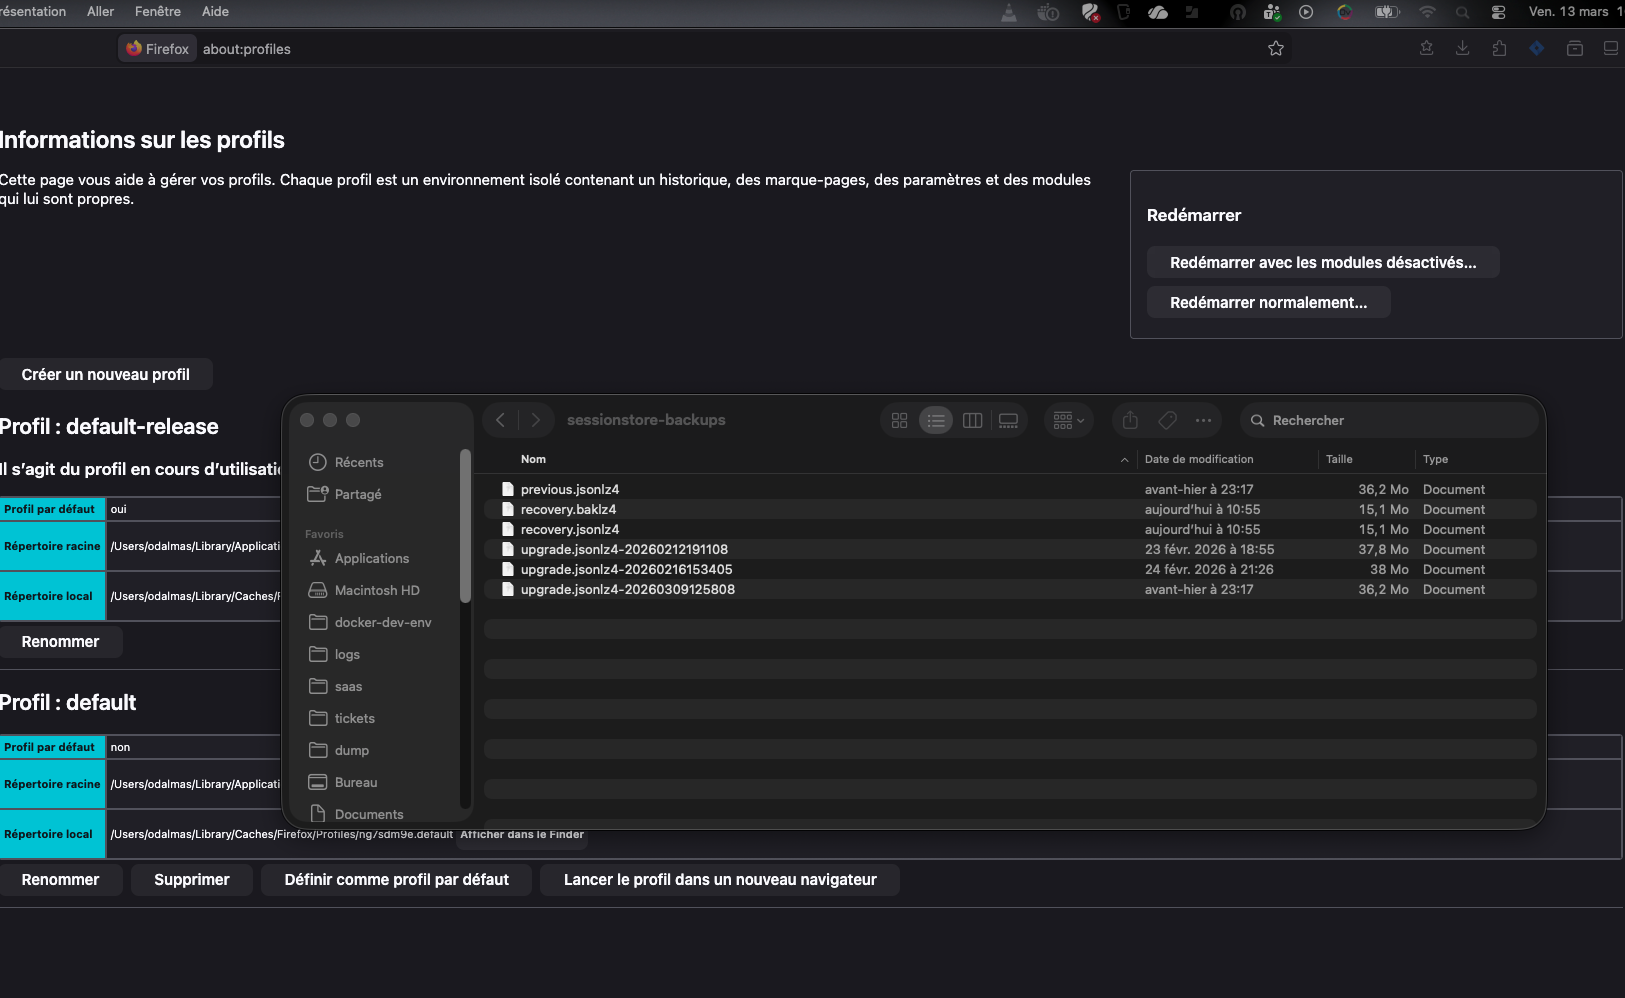The image size is (1625, 998).
Task: Open the Firefox downloads panel
Action: click(x=1462, y=48)
